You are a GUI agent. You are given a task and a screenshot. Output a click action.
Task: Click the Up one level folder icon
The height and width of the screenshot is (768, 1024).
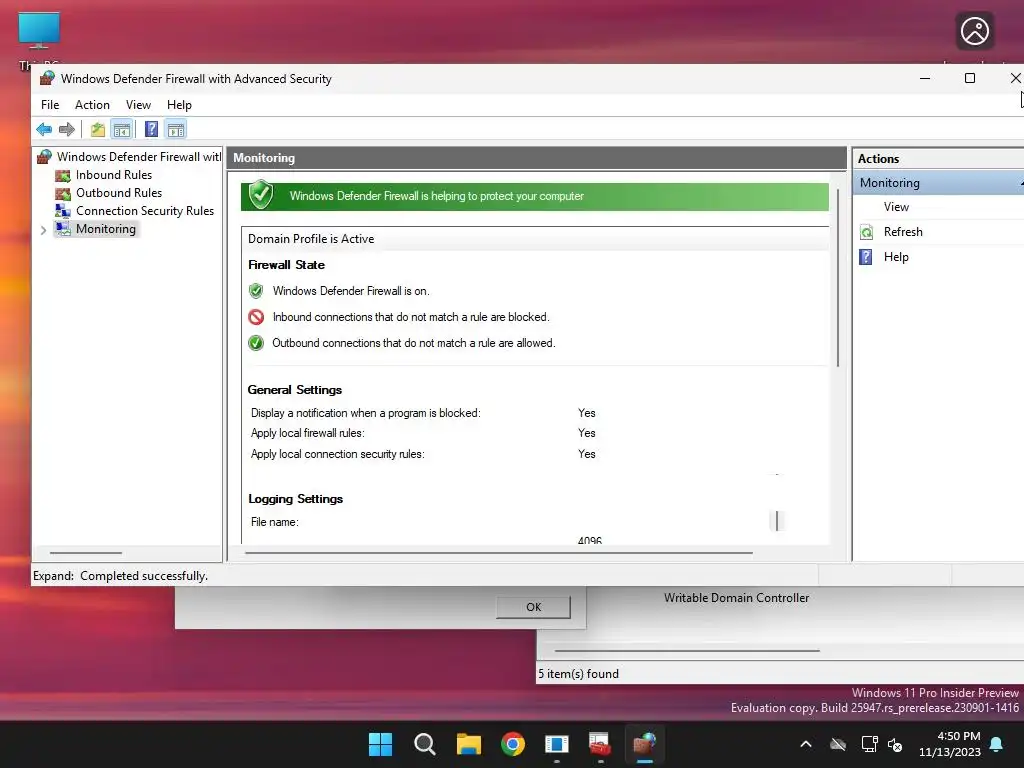98,129
